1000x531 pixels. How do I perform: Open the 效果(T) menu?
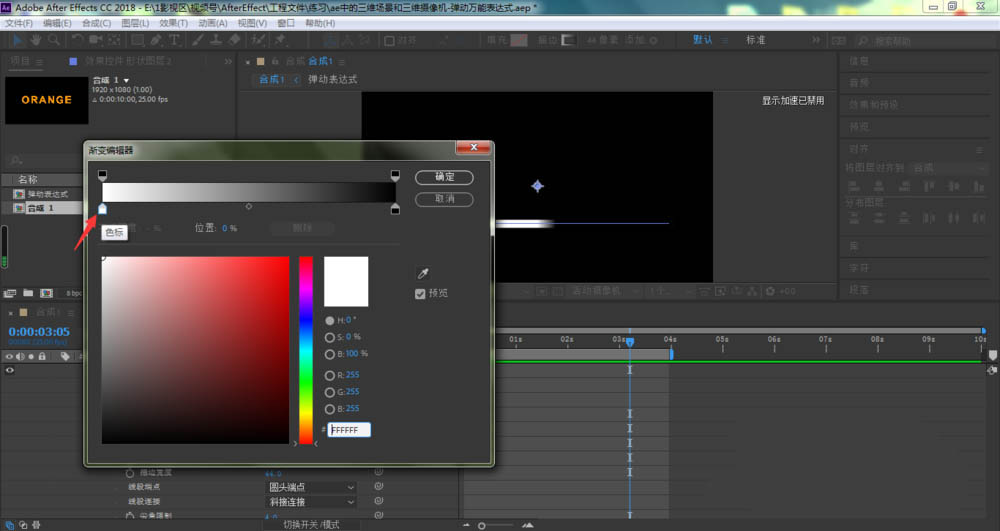pyautogui.click(x=173, y=23)
